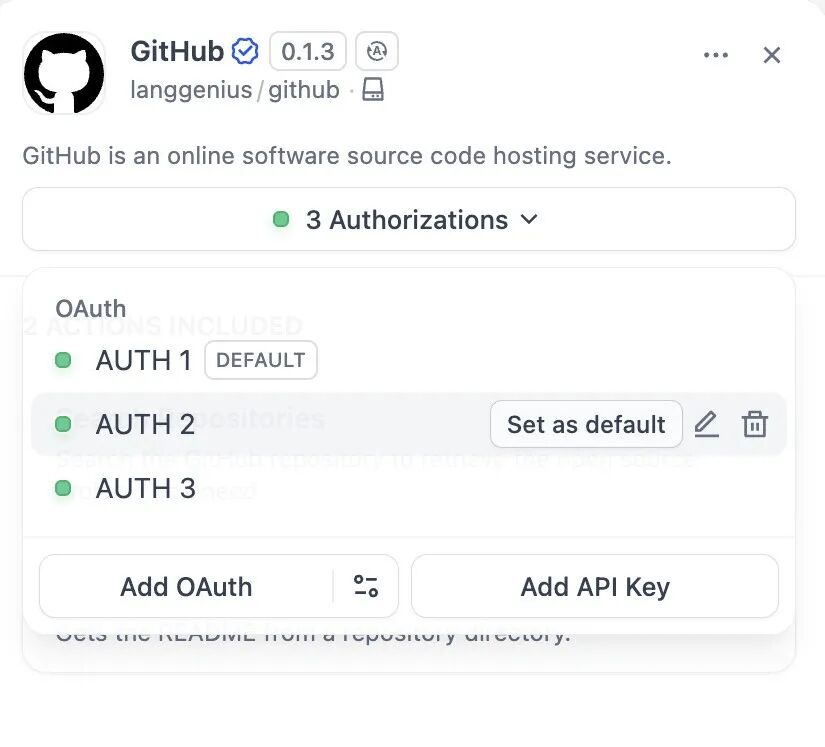Select the AUTH 3 credential
Image resolution: width=825 pixels, height=747 pixels.
(145, 488)
